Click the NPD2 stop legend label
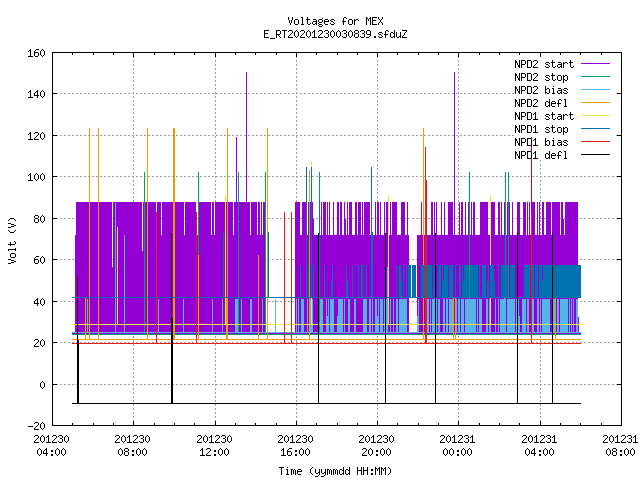The image size is (640, 480). 541,77
